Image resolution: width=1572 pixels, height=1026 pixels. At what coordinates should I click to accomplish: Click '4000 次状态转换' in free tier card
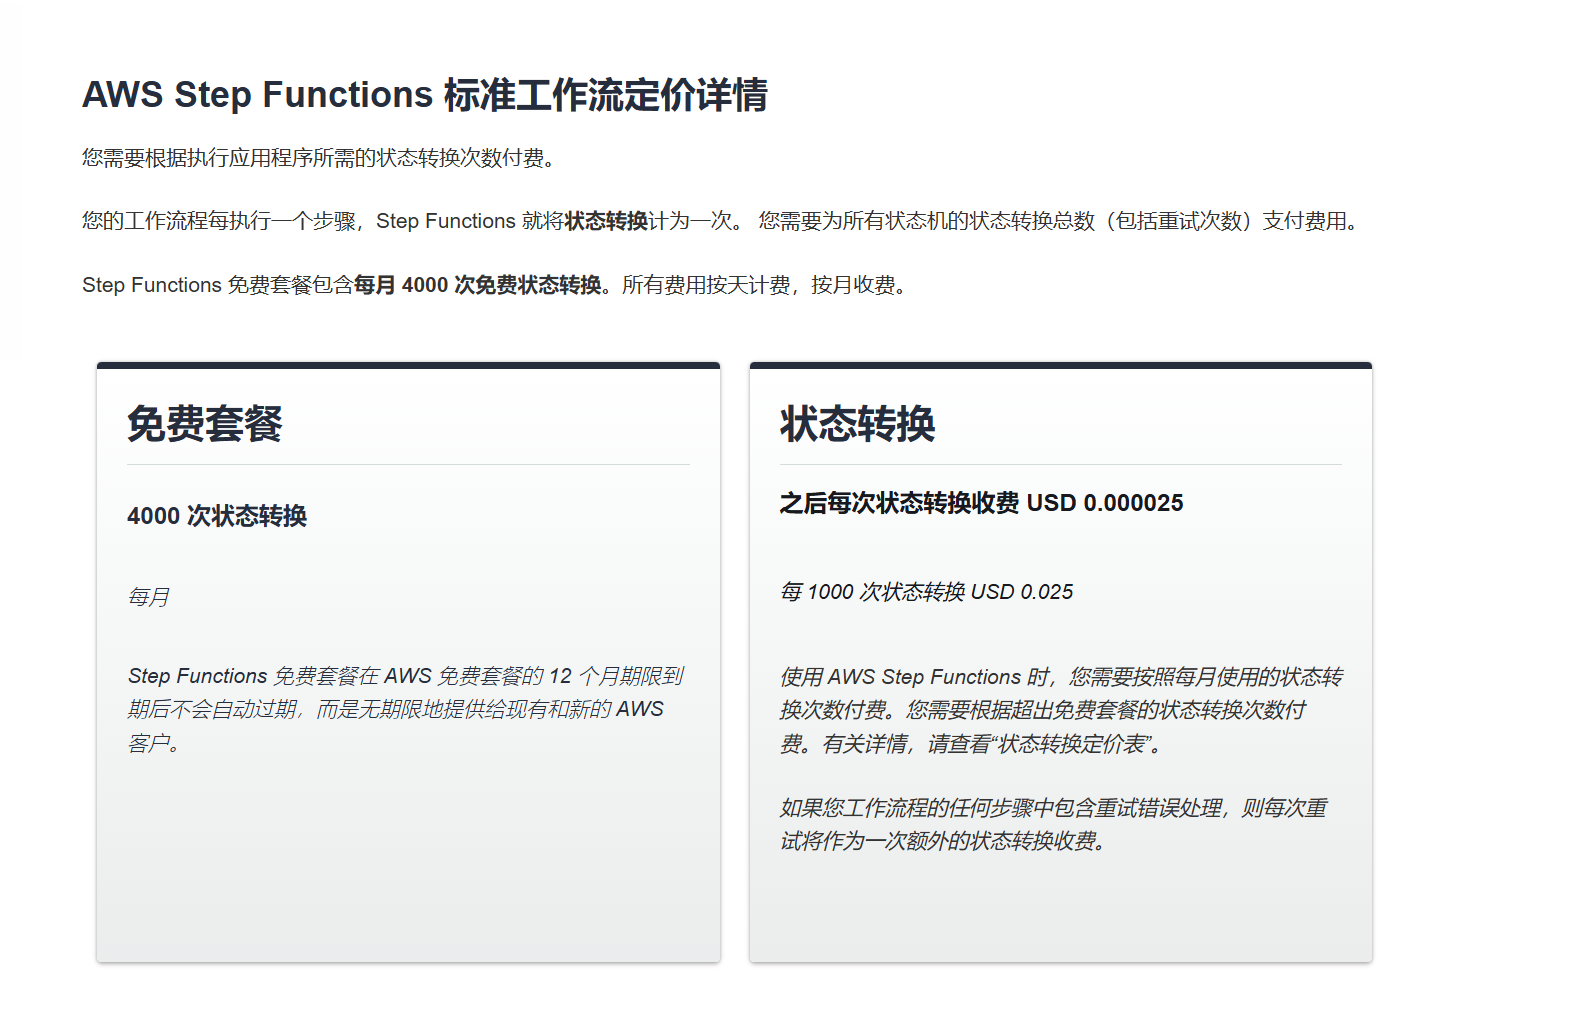(x=217, y=516)
